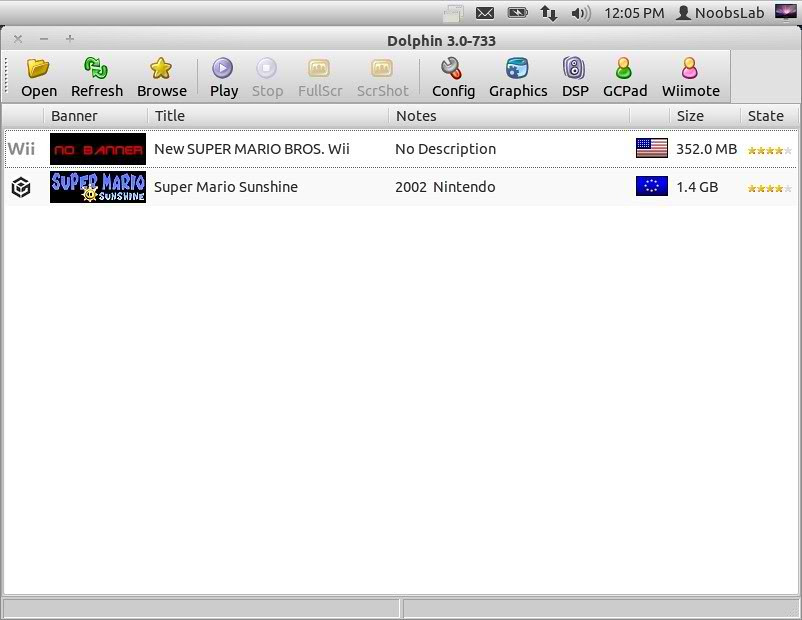Click star rating for Super Mario Sunshine
Screen dimensions: 802x620
(x=769, y=188)
